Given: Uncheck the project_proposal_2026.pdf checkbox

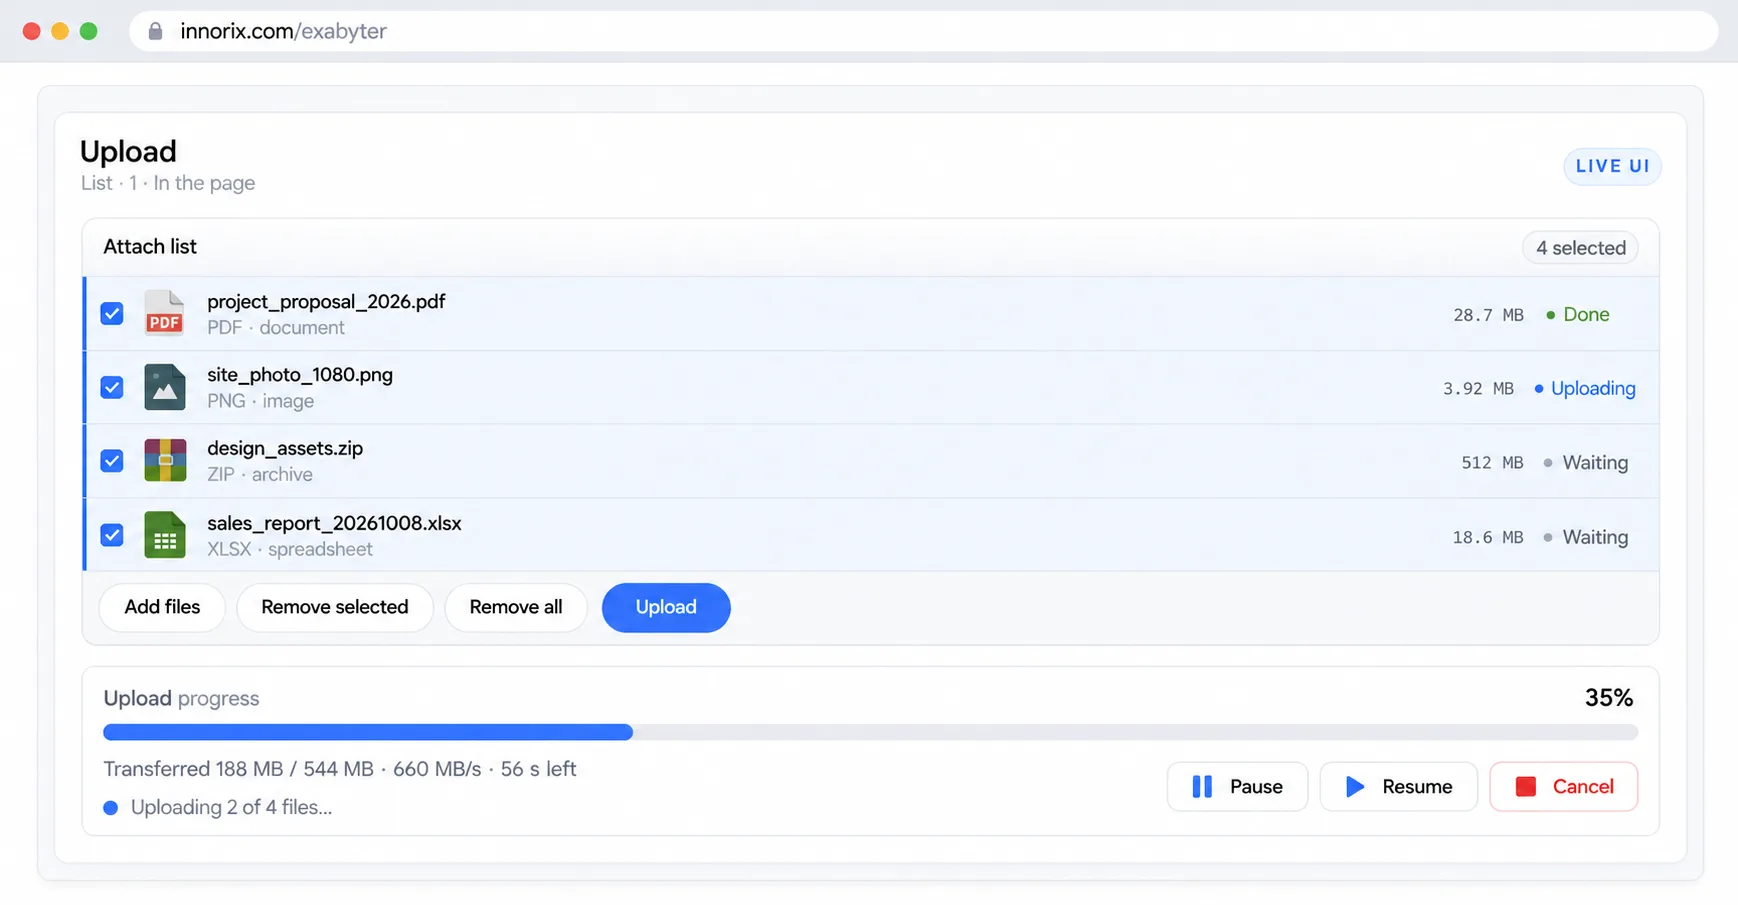Looking at the screenshot, I should click(112, 314).
